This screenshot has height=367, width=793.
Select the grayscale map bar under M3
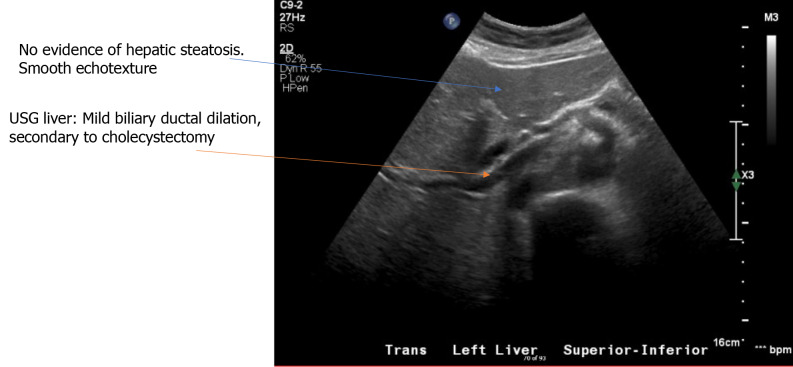771,90
